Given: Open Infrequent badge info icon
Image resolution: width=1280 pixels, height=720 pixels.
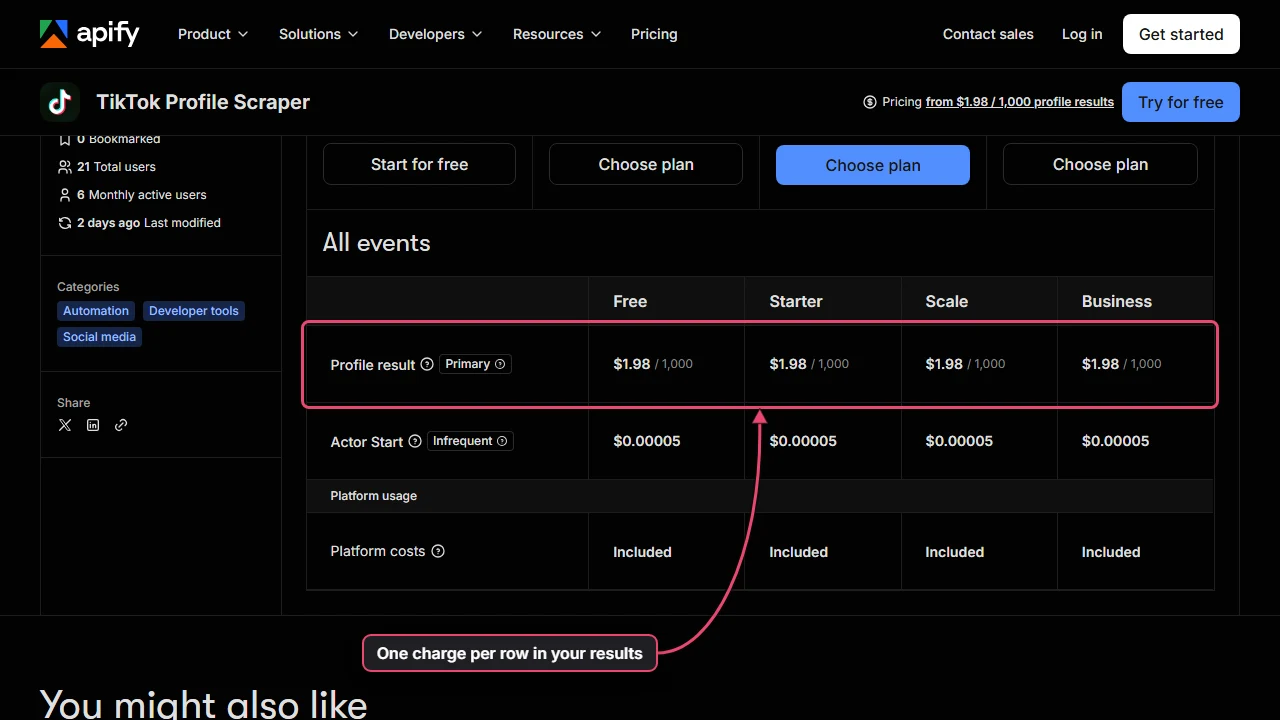Looking at the screenshot, I should [502, 441].
